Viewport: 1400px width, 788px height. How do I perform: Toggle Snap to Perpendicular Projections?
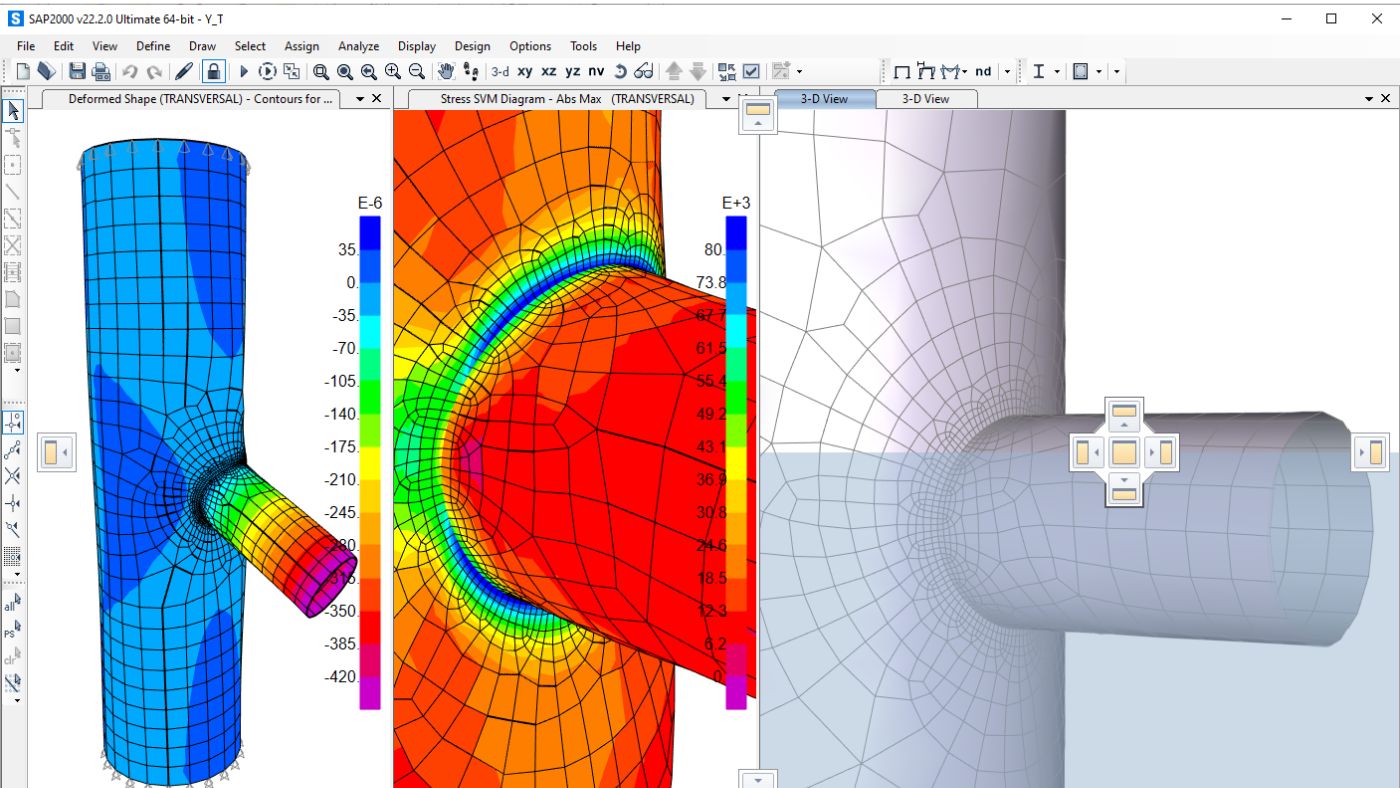pos(13,502)
